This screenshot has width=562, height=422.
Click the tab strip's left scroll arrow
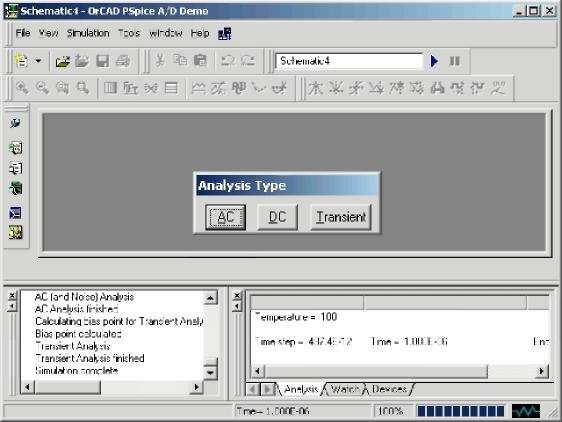point(253,389)
